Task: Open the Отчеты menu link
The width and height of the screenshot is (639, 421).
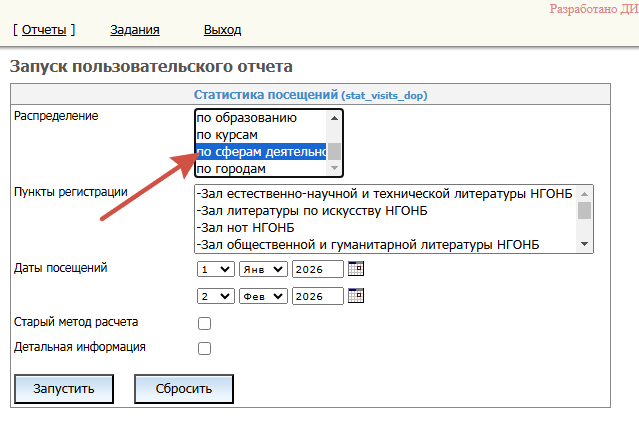Action: [44, 30]
